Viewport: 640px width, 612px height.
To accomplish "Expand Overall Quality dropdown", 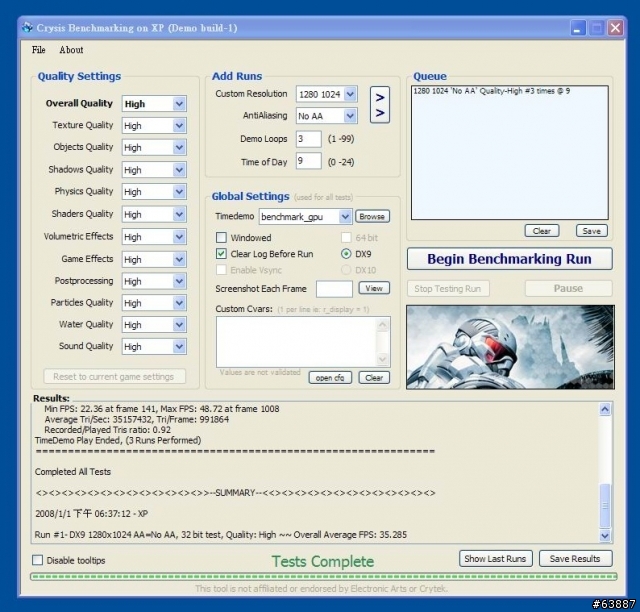I will click(x=179, y=104).
